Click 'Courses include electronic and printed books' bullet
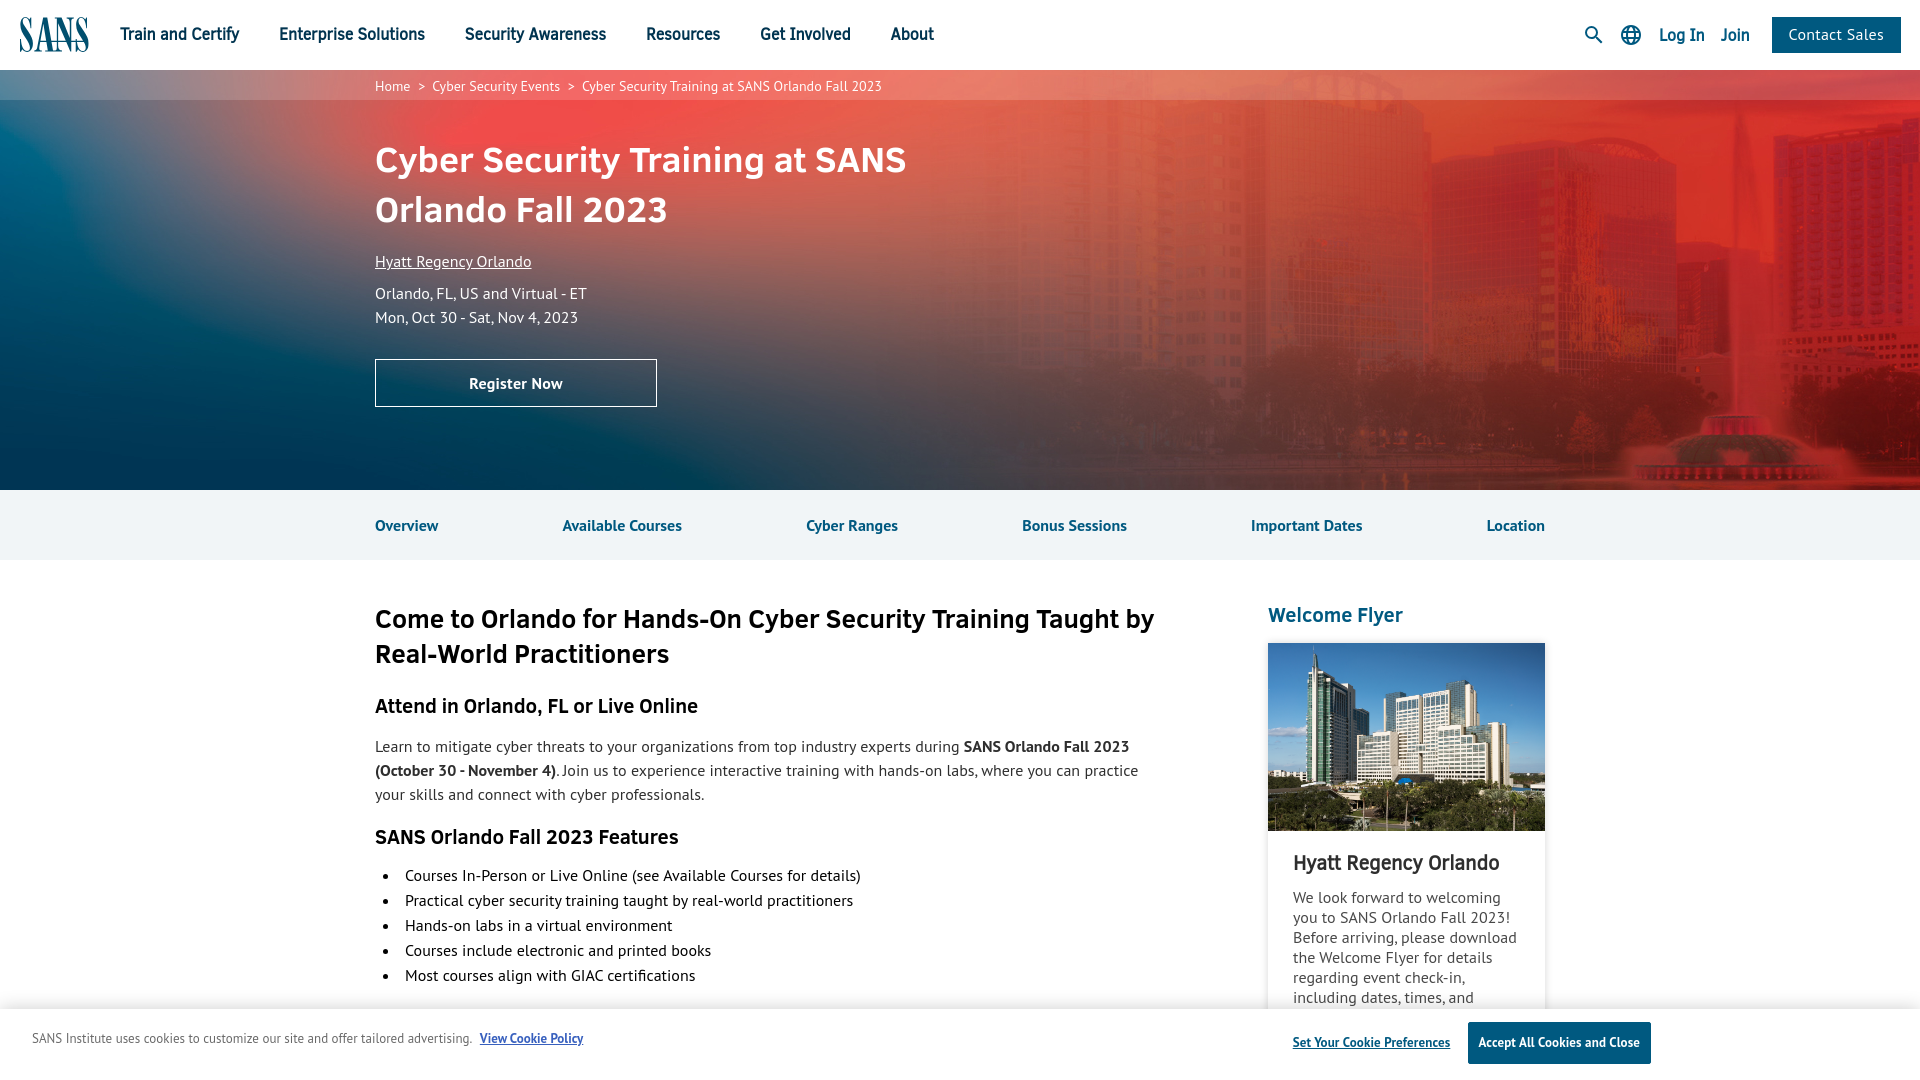 [x=558, y=950]
